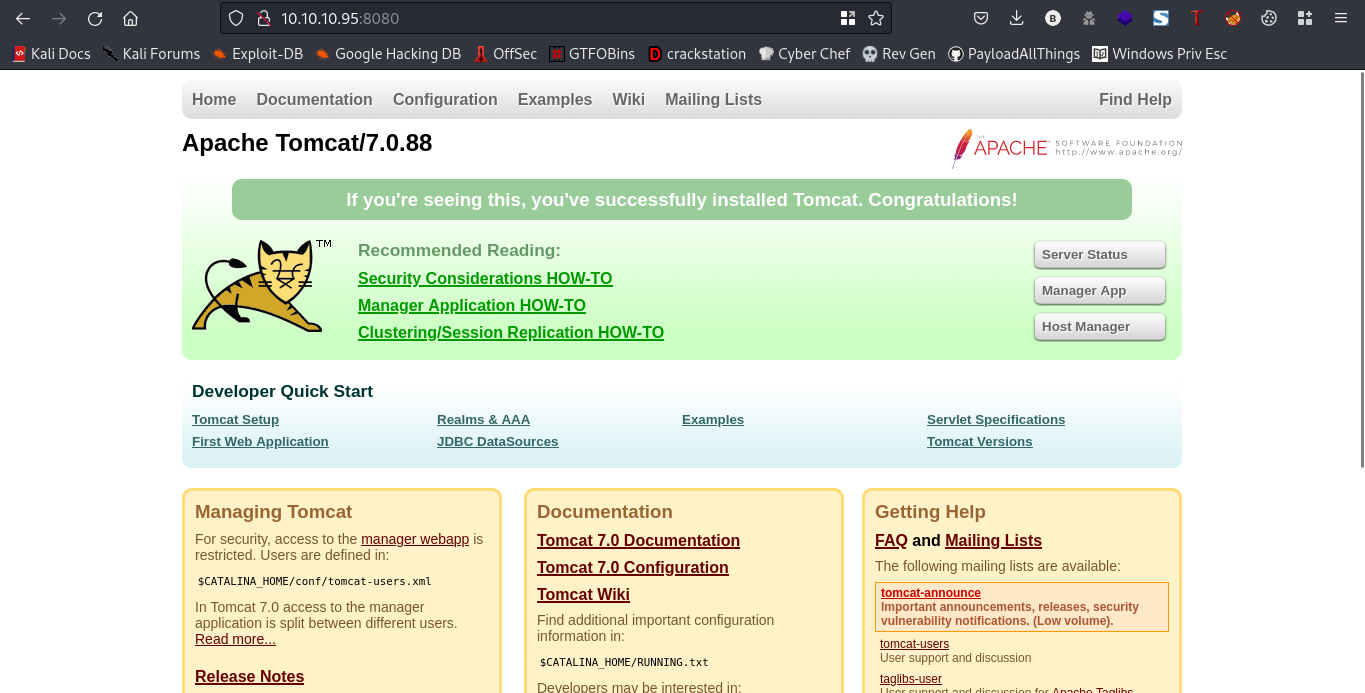Image resolution: width=1365 pixels, height=693 pixels.
Task: Open the Tomcat Versions link
Action: pos(979,442)
